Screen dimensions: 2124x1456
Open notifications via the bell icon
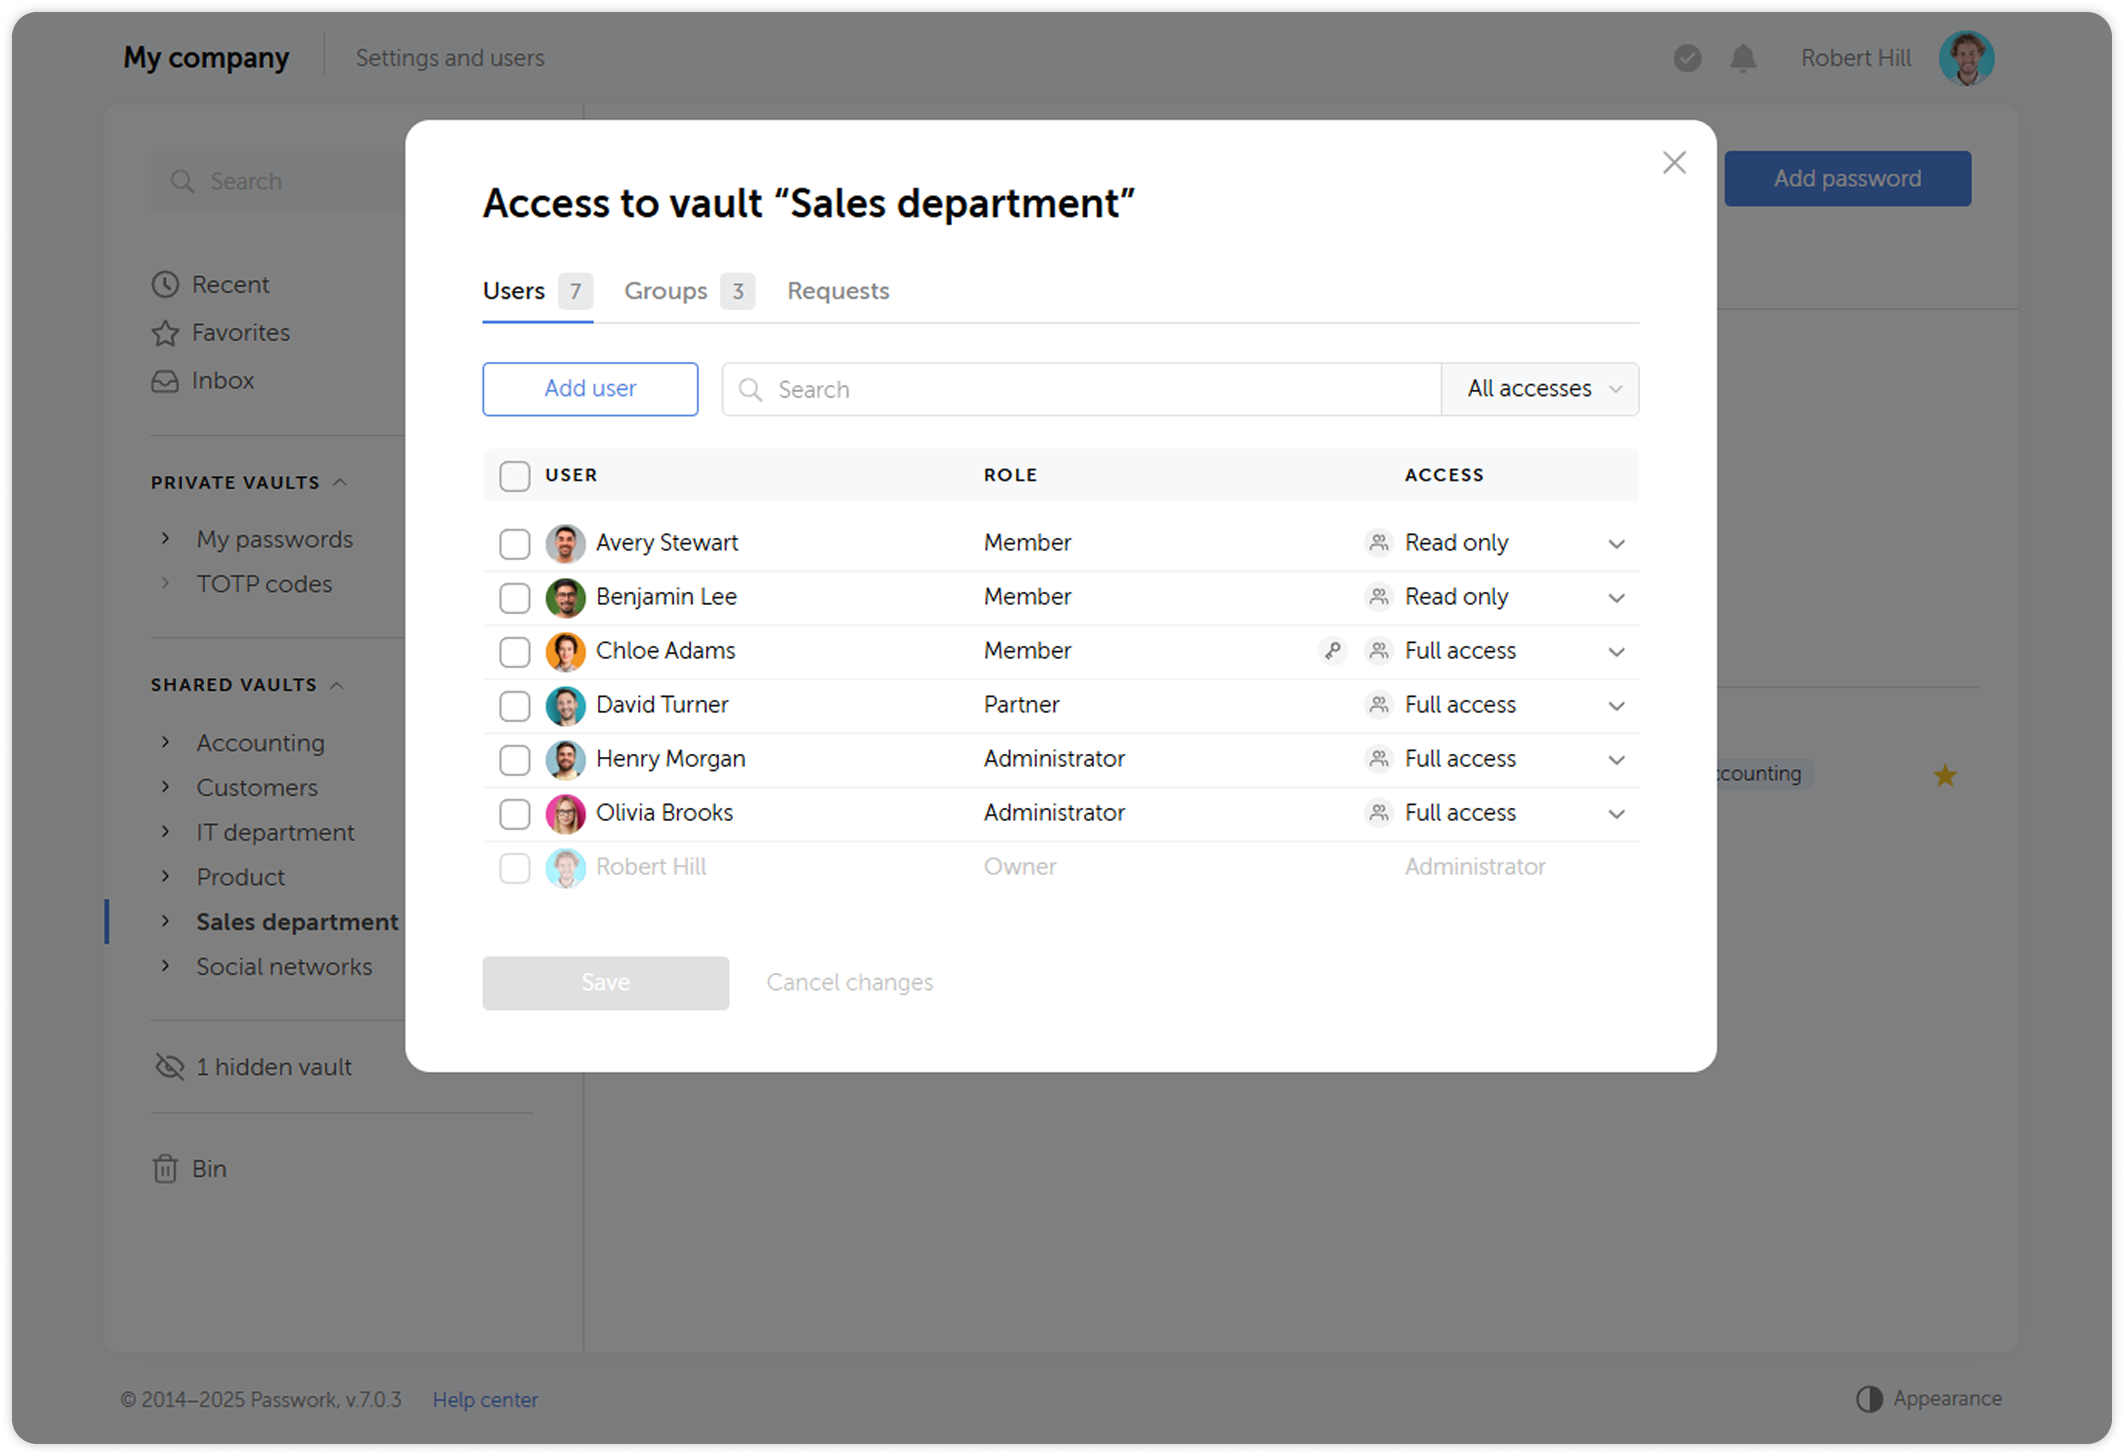coord(1742,58)
